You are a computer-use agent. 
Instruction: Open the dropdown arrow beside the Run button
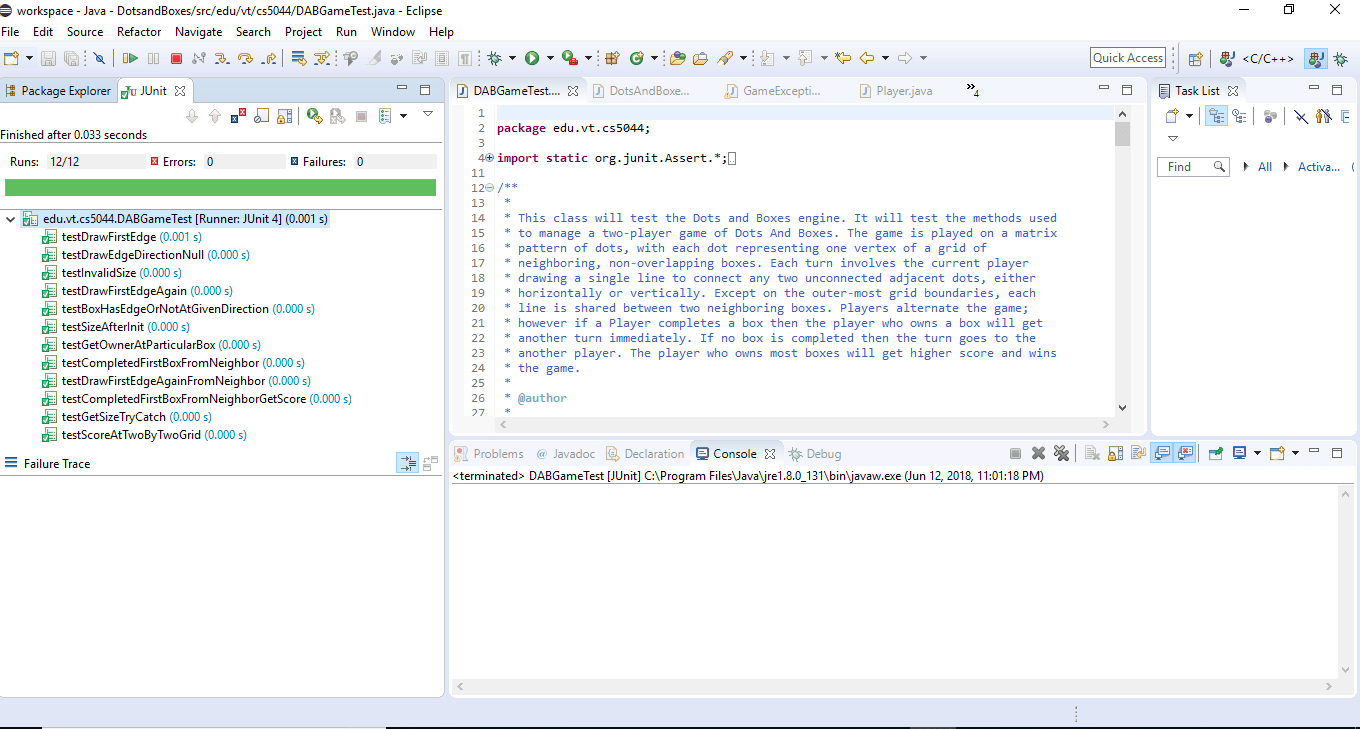(550, 58)
